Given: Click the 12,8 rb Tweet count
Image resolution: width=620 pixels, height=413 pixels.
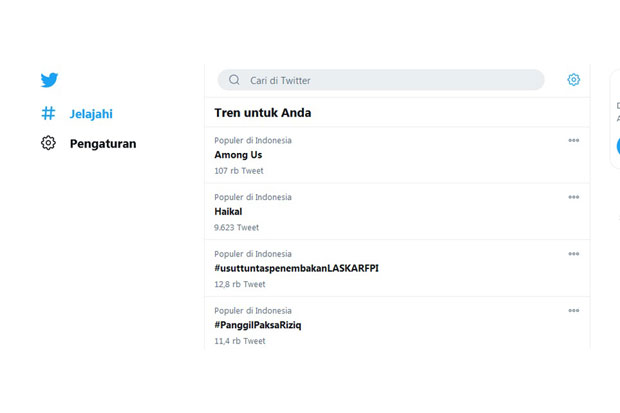Looking at the screenshot, I should click(x=240, y=284).
